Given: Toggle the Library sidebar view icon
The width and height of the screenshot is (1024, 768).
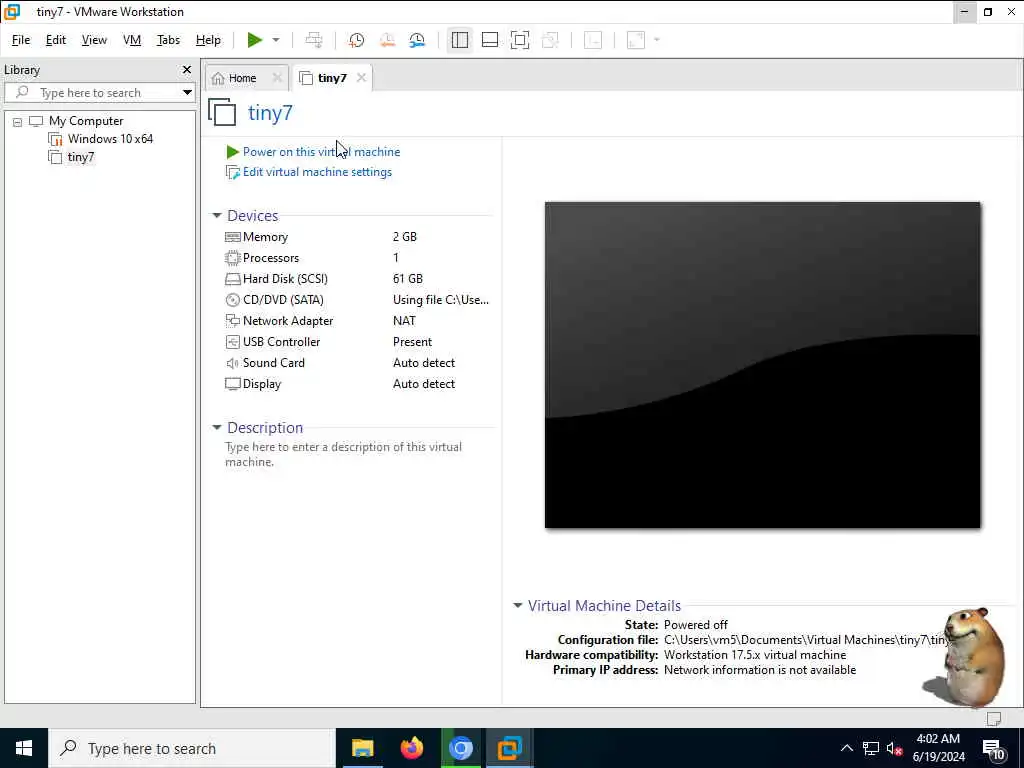Looking at the screenshot, I should [460, 40].
